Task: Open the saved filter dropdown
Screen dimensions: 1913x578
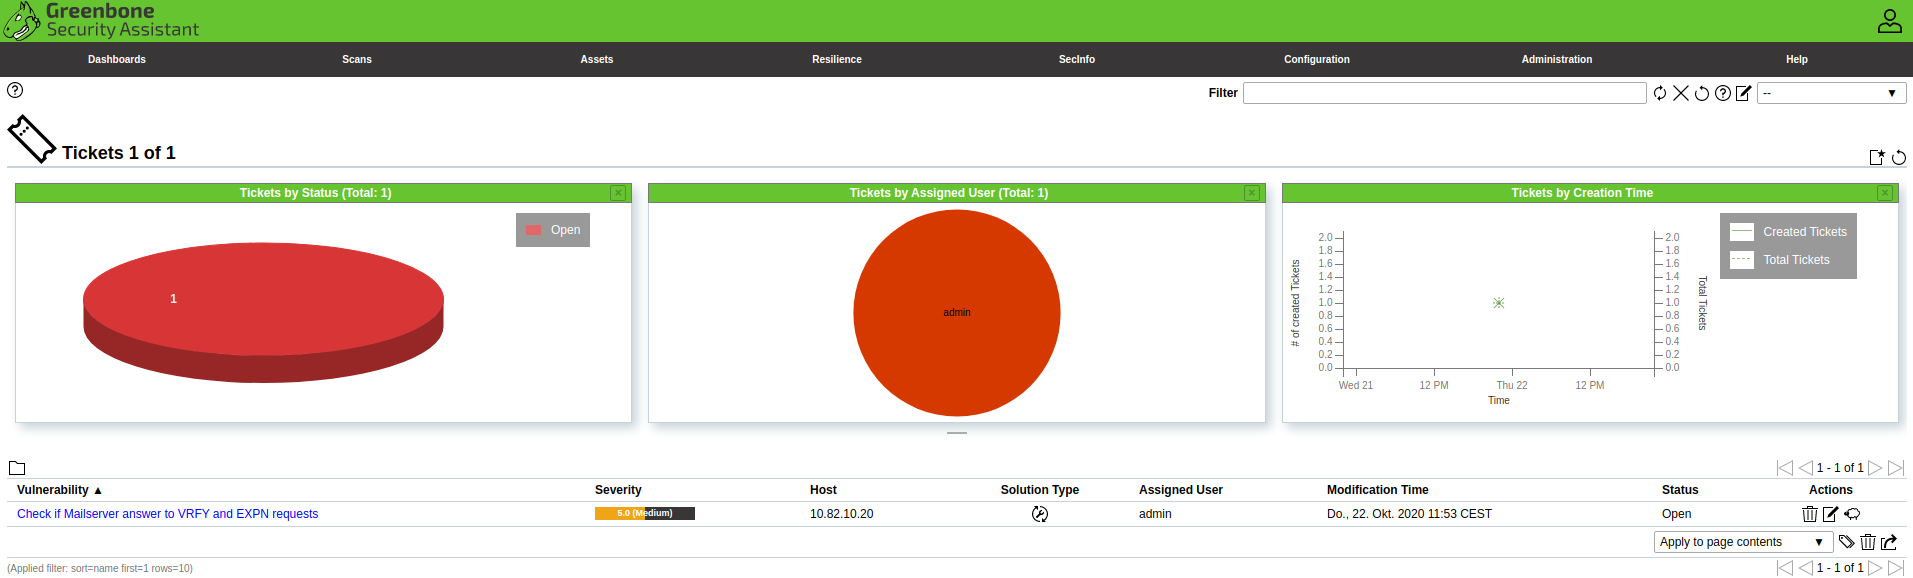Action: click(1831, 93)
